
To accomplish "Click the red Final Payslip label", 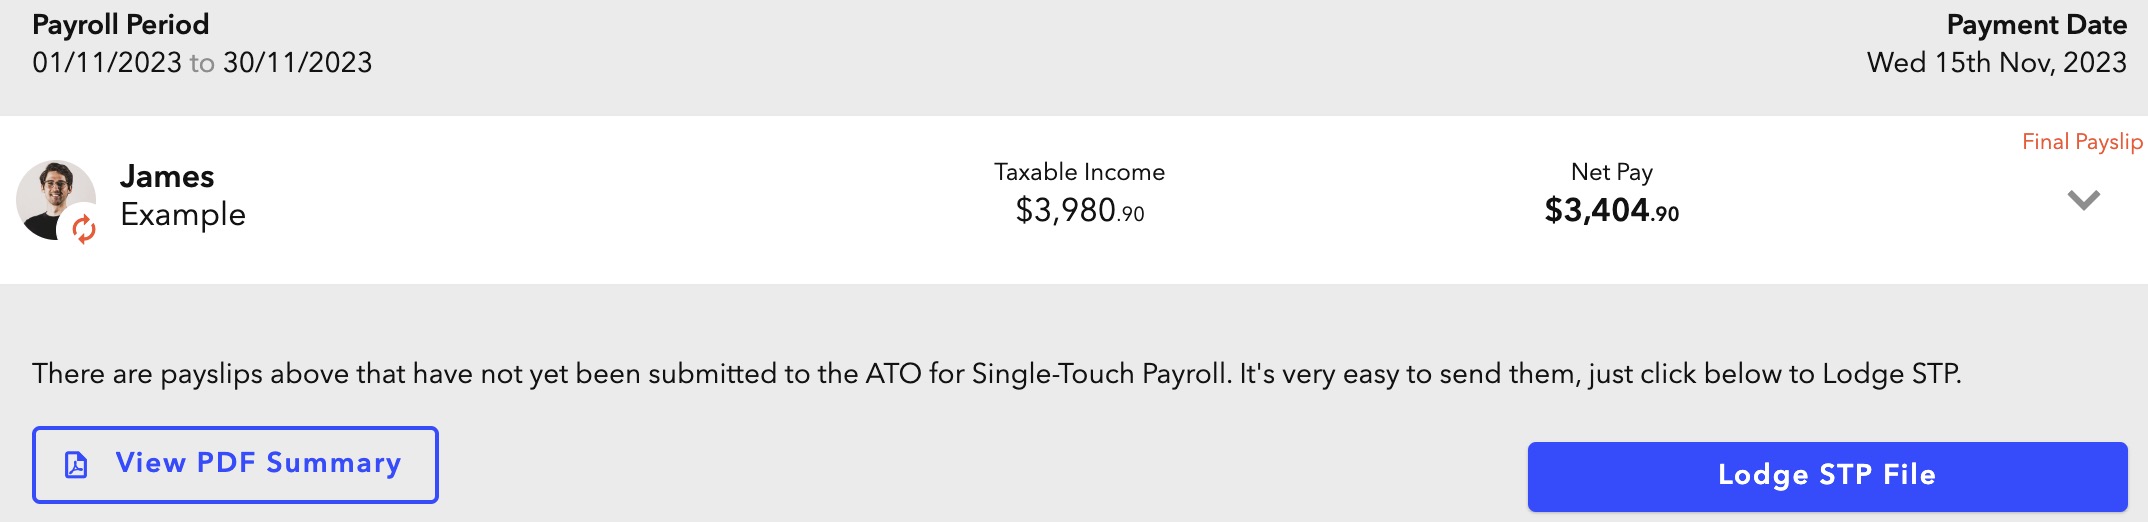I will coord(2082,142).
